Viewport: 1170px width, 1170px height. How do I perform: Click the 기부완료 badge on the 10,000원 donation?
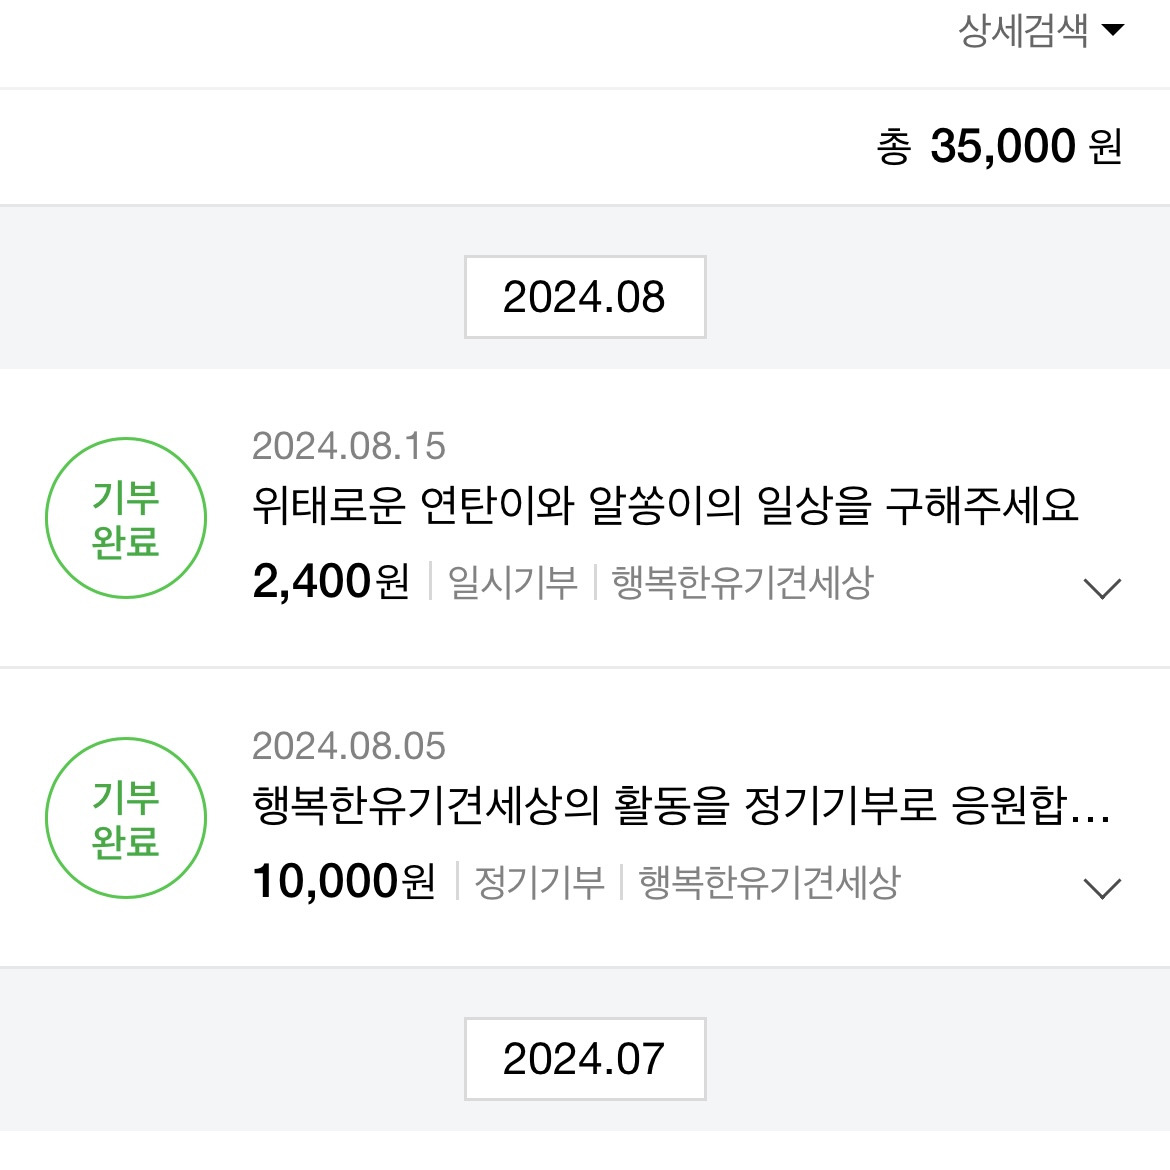click(x=124, y=819)
